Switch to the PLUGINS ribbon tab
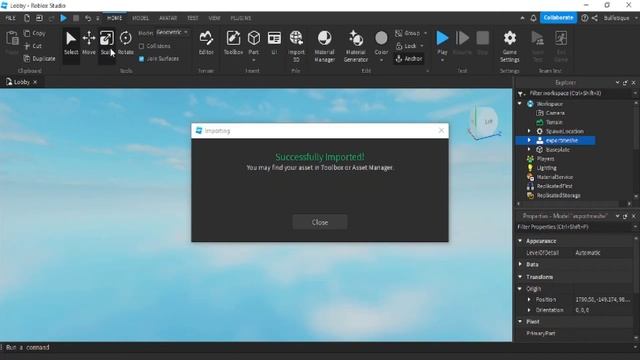 point(241,18)
